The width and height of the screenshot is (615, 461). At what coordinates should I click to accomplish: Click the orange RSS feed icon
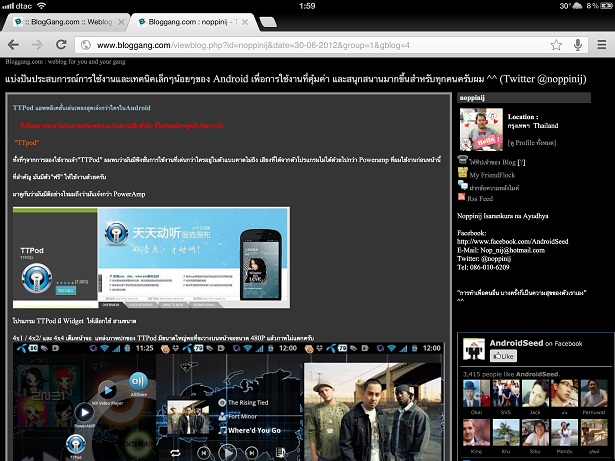tap(461, 197)
